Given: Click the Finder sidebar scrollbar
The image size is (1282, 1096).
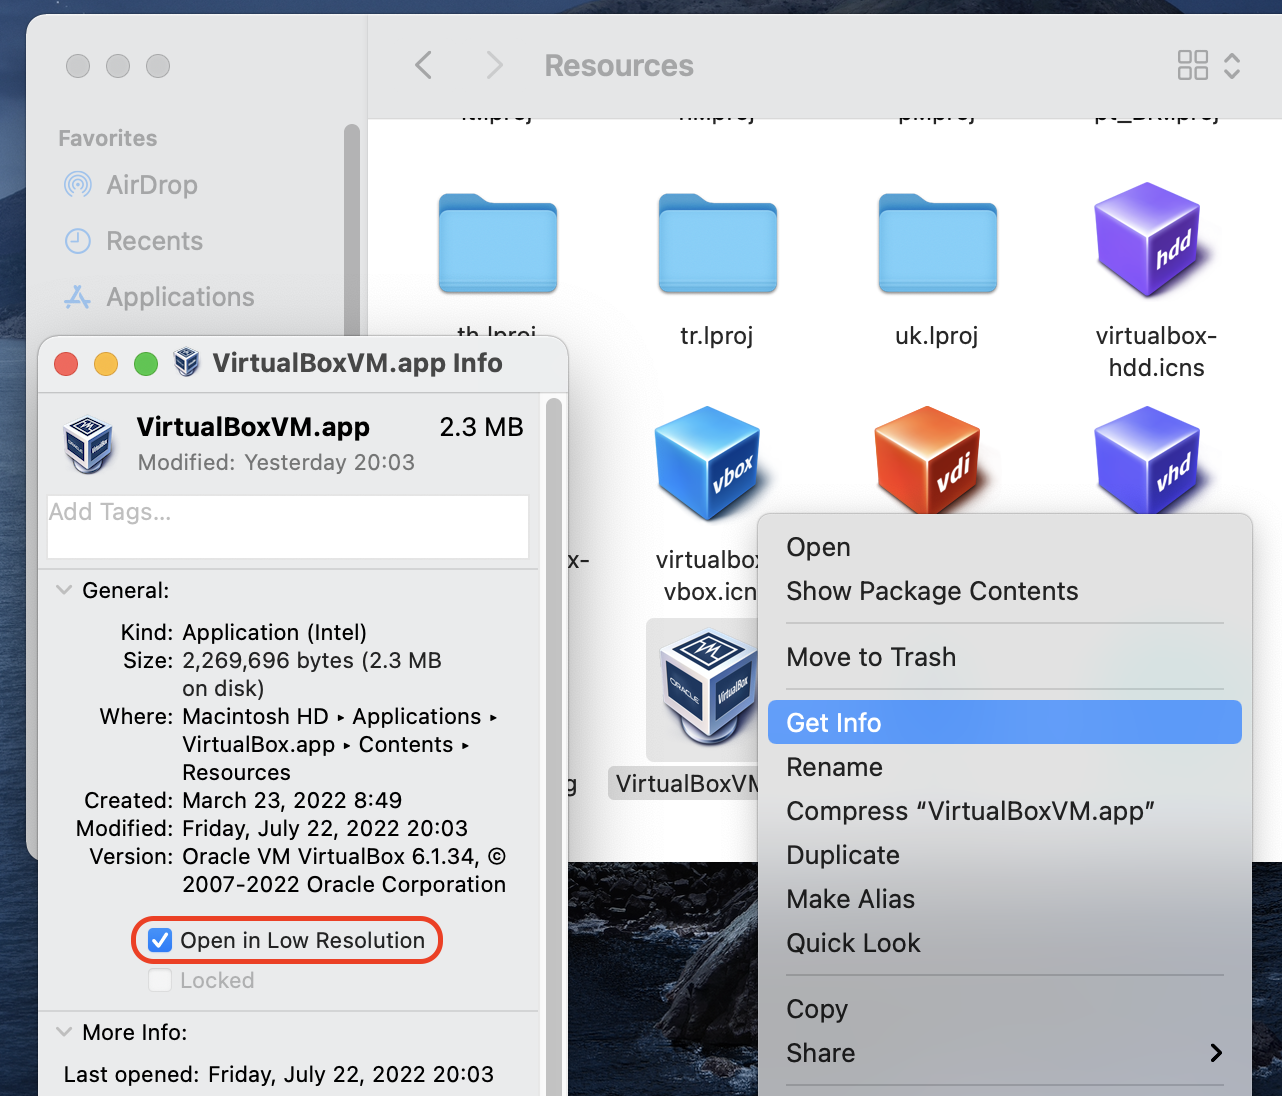Looking at the screenshot, I should click(x=351, y=230).
